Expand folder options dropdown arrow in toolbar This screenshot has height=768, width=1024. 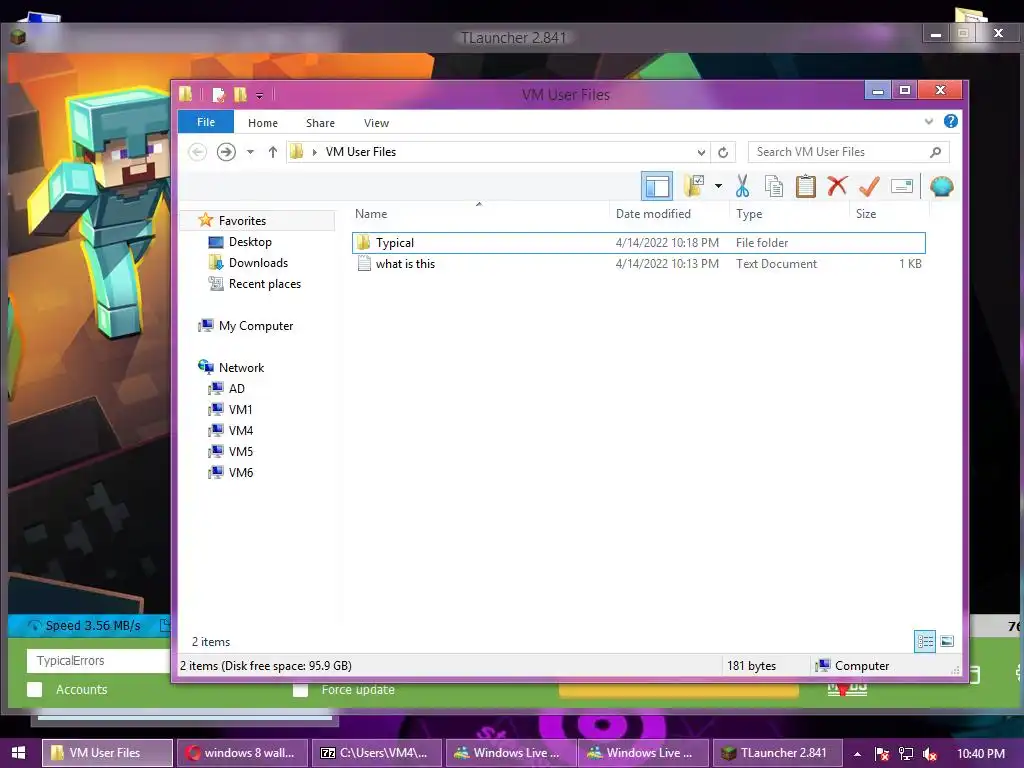pyautogui.click(x=718, y=186)
